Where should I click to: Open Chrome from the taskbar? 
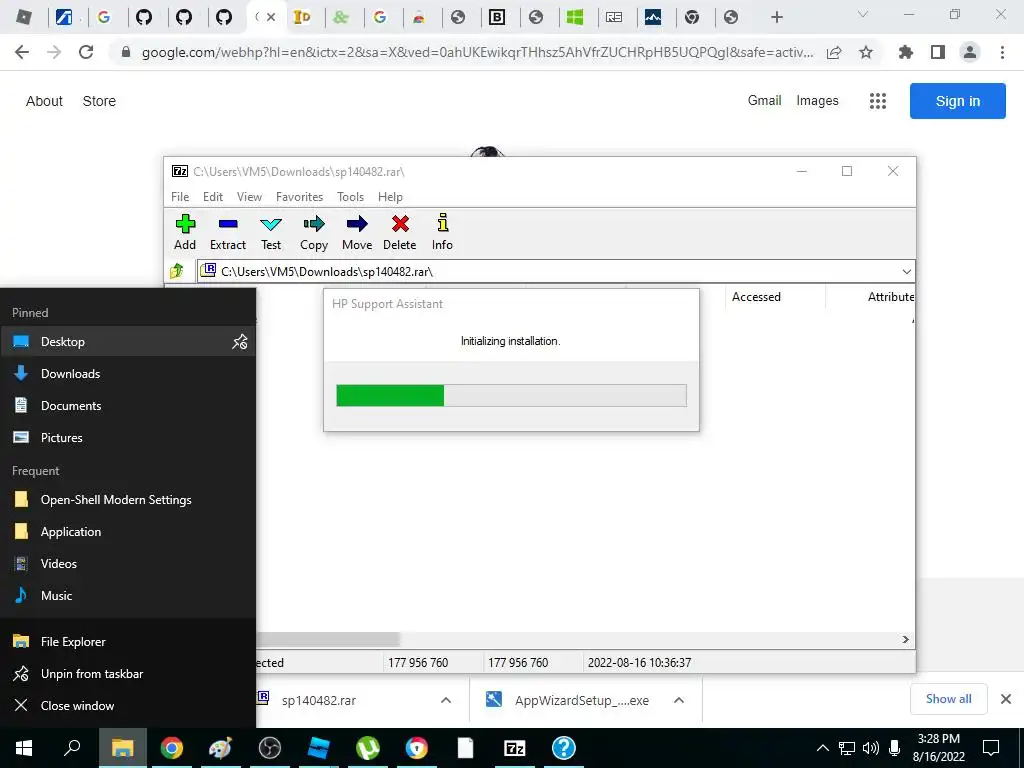tap(172, 748)
